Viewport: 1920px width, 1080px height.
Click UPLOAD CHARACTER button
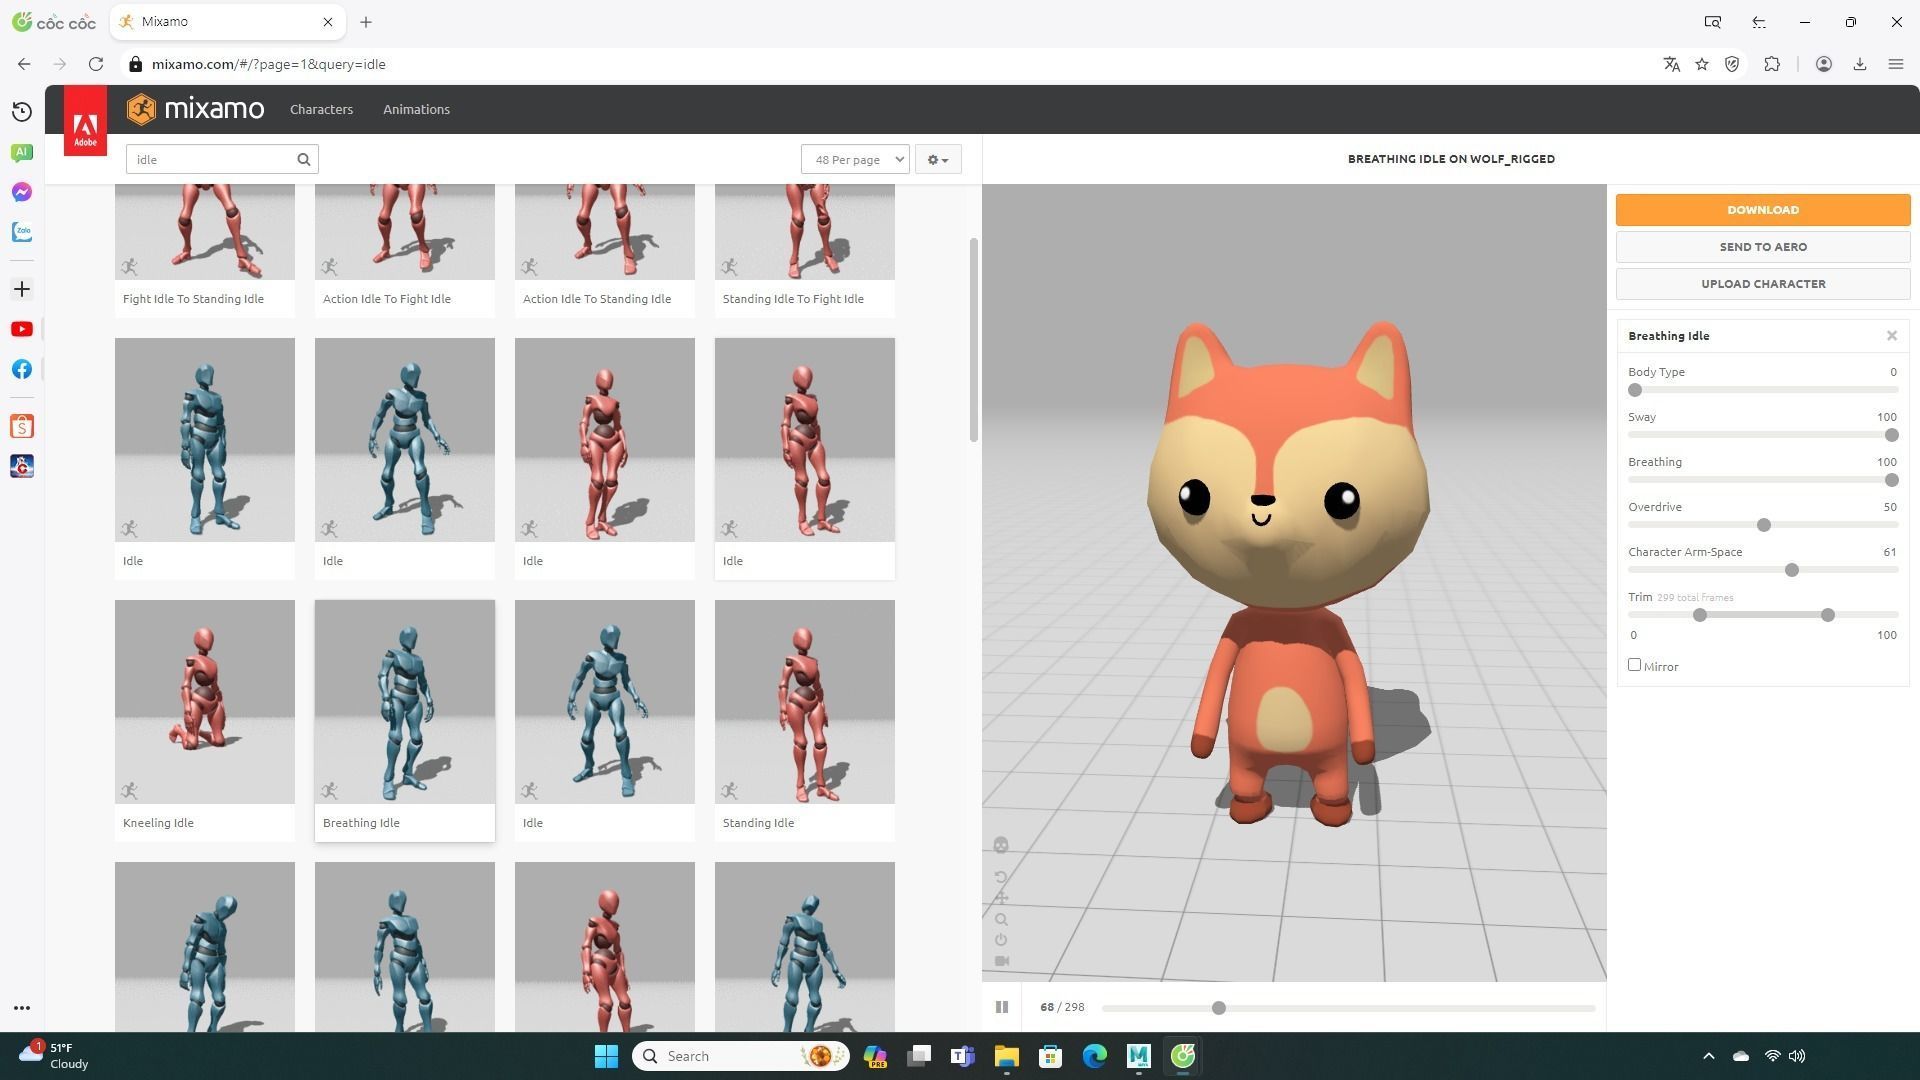point(1763,284)
